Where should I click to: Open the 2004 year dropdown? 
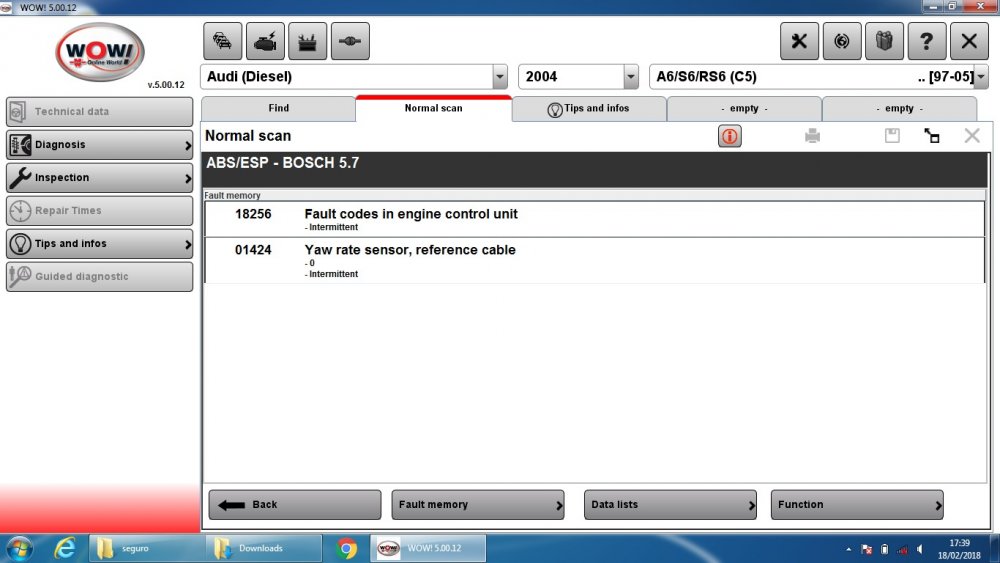[x=631, y=77]
